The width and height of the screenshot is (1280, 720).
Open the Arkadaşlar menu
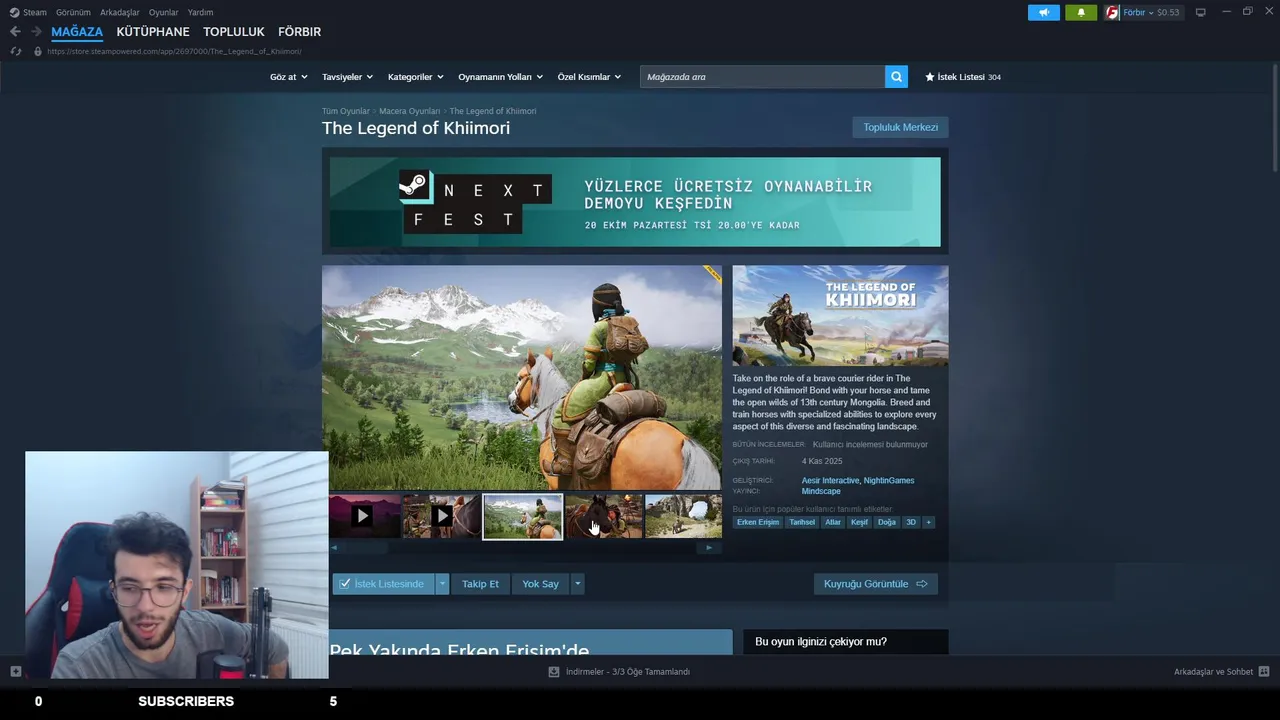(x=120, y=12)
